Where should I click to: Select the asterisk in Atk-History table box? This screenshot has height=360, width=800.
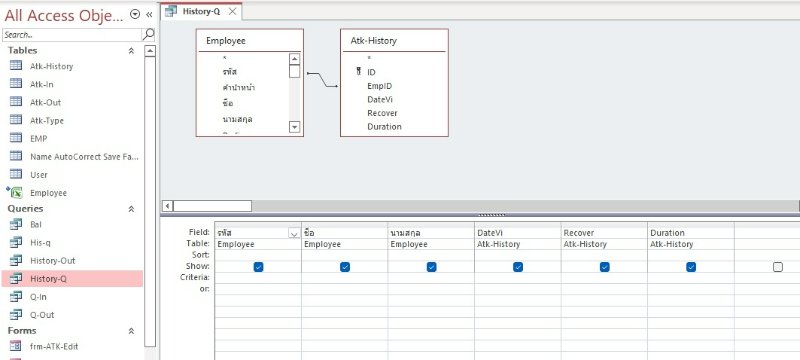pyautogui.click(x=369, y=59)
